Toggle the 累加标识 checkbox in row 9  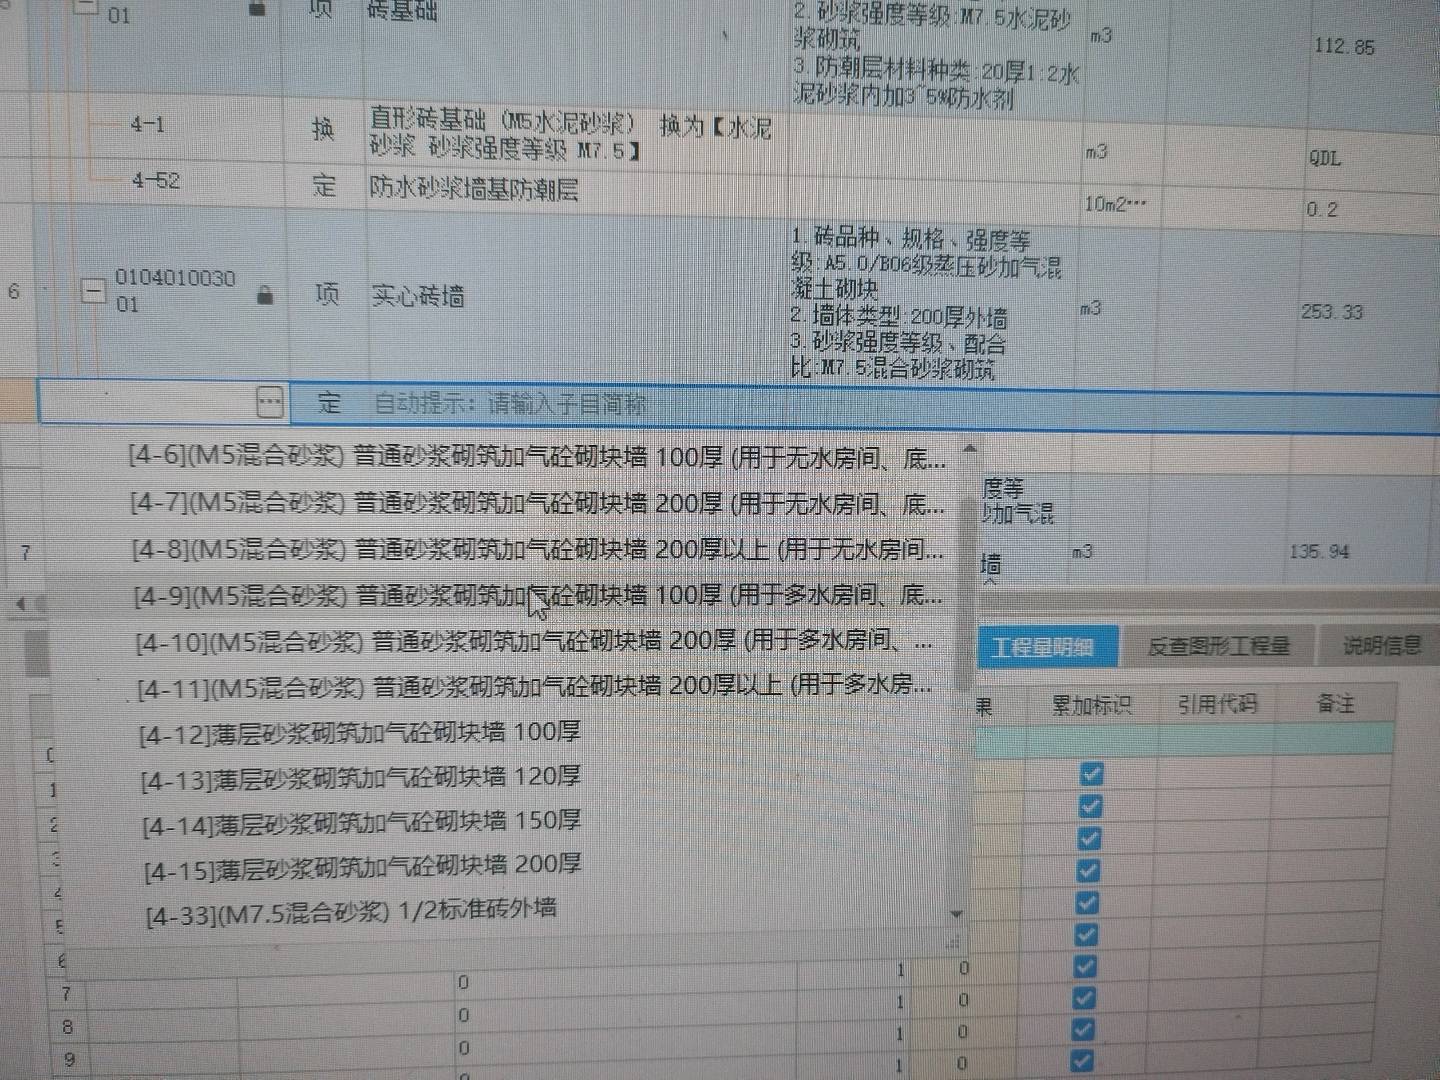[1083, 1029]
